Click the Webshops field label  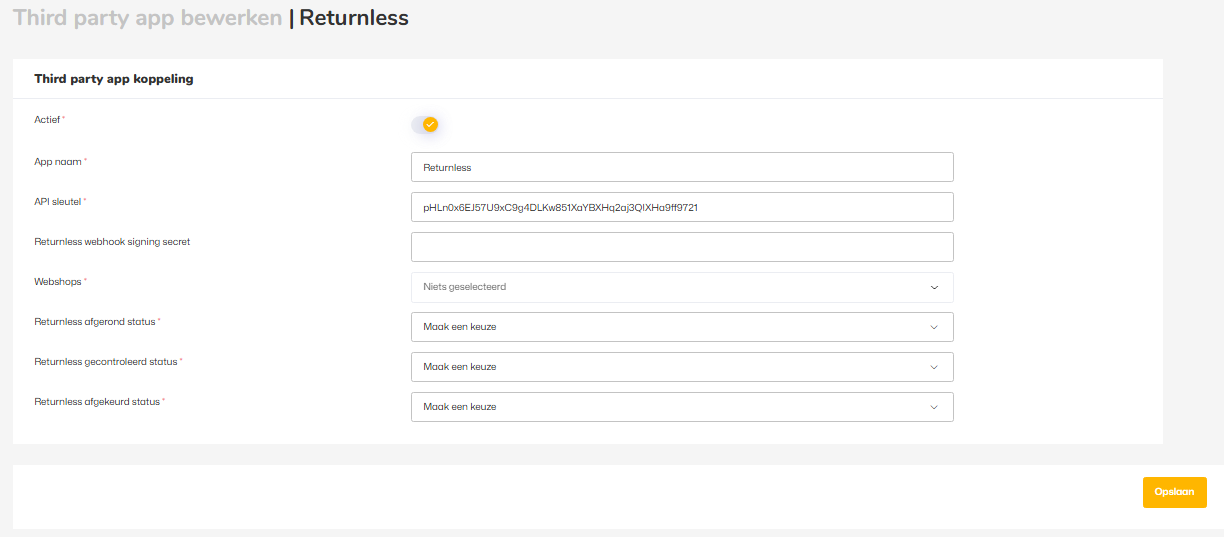57,281
